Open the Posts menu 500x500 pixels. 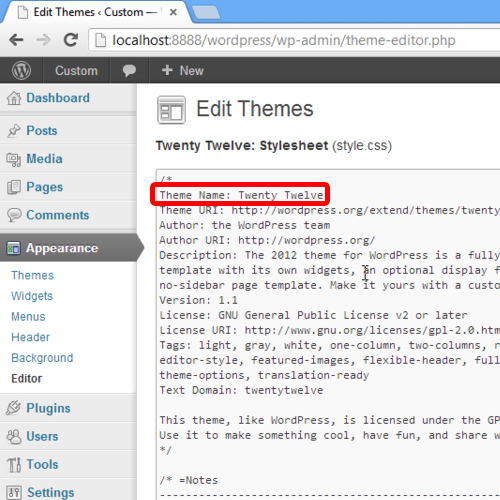click(42, 131)
